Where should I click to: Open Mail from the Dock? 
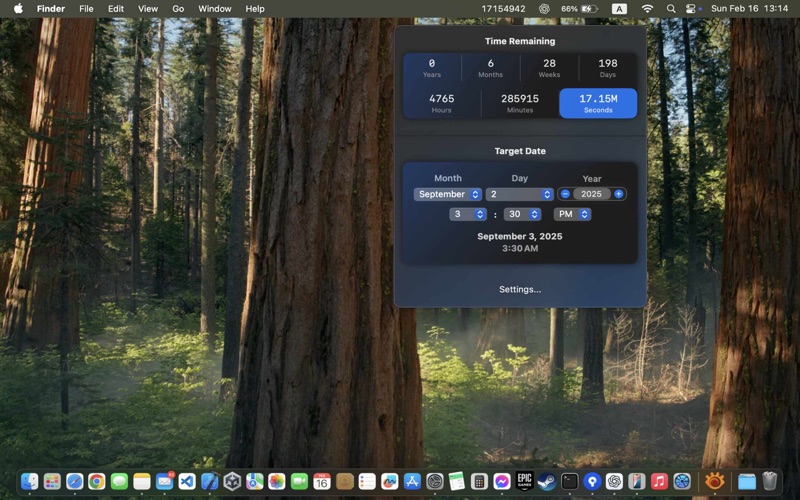pyautogui.click(x=164, y=481)
